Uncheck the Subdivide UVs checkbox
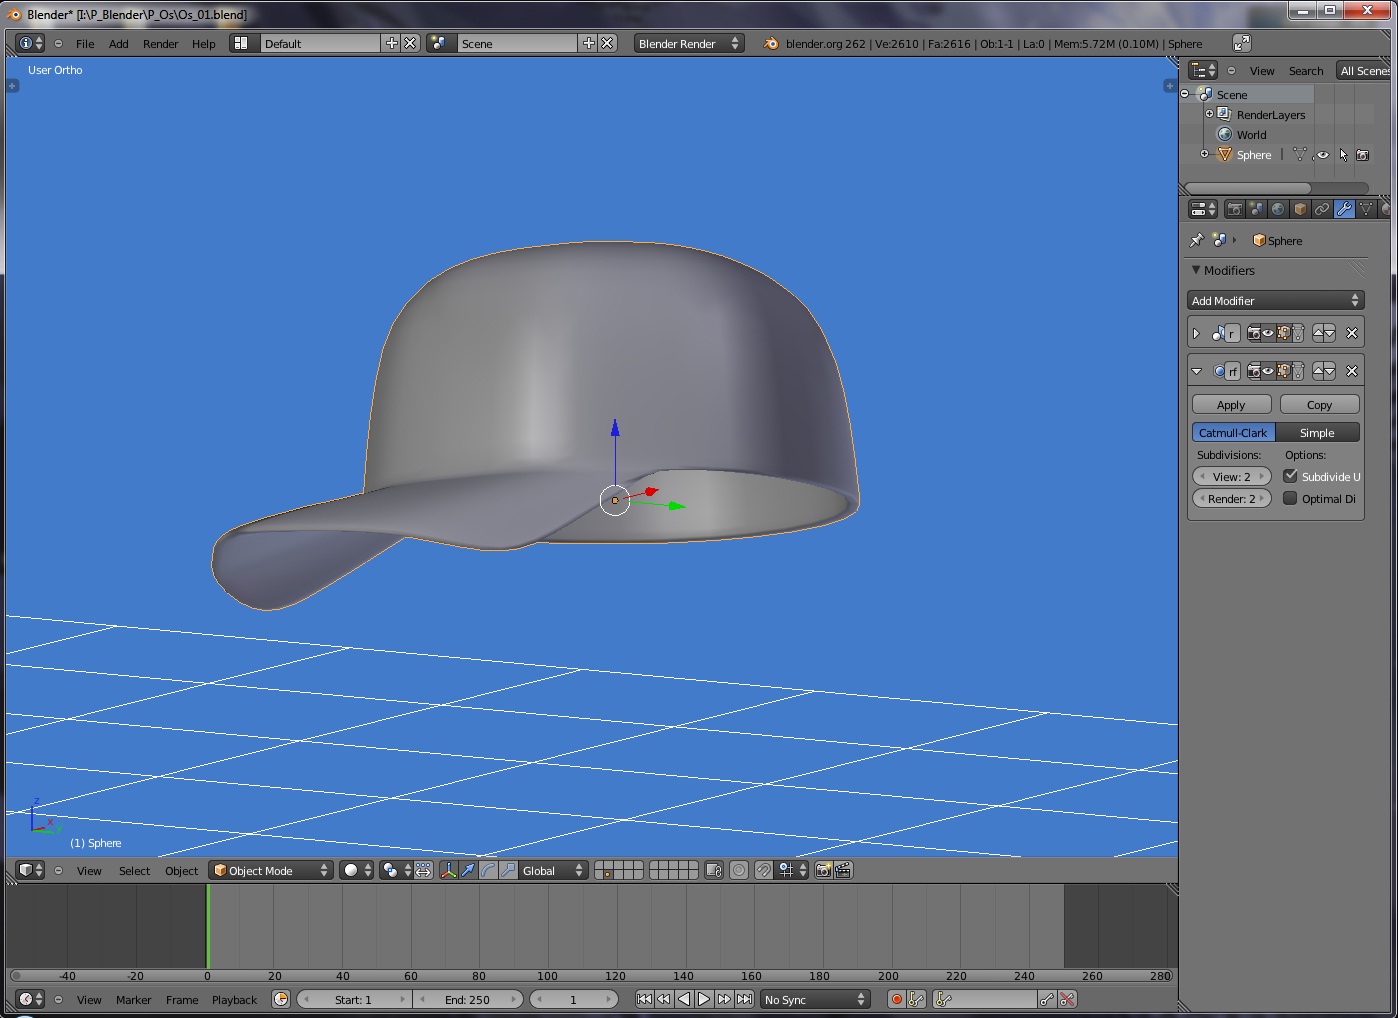 (1290, 476)
